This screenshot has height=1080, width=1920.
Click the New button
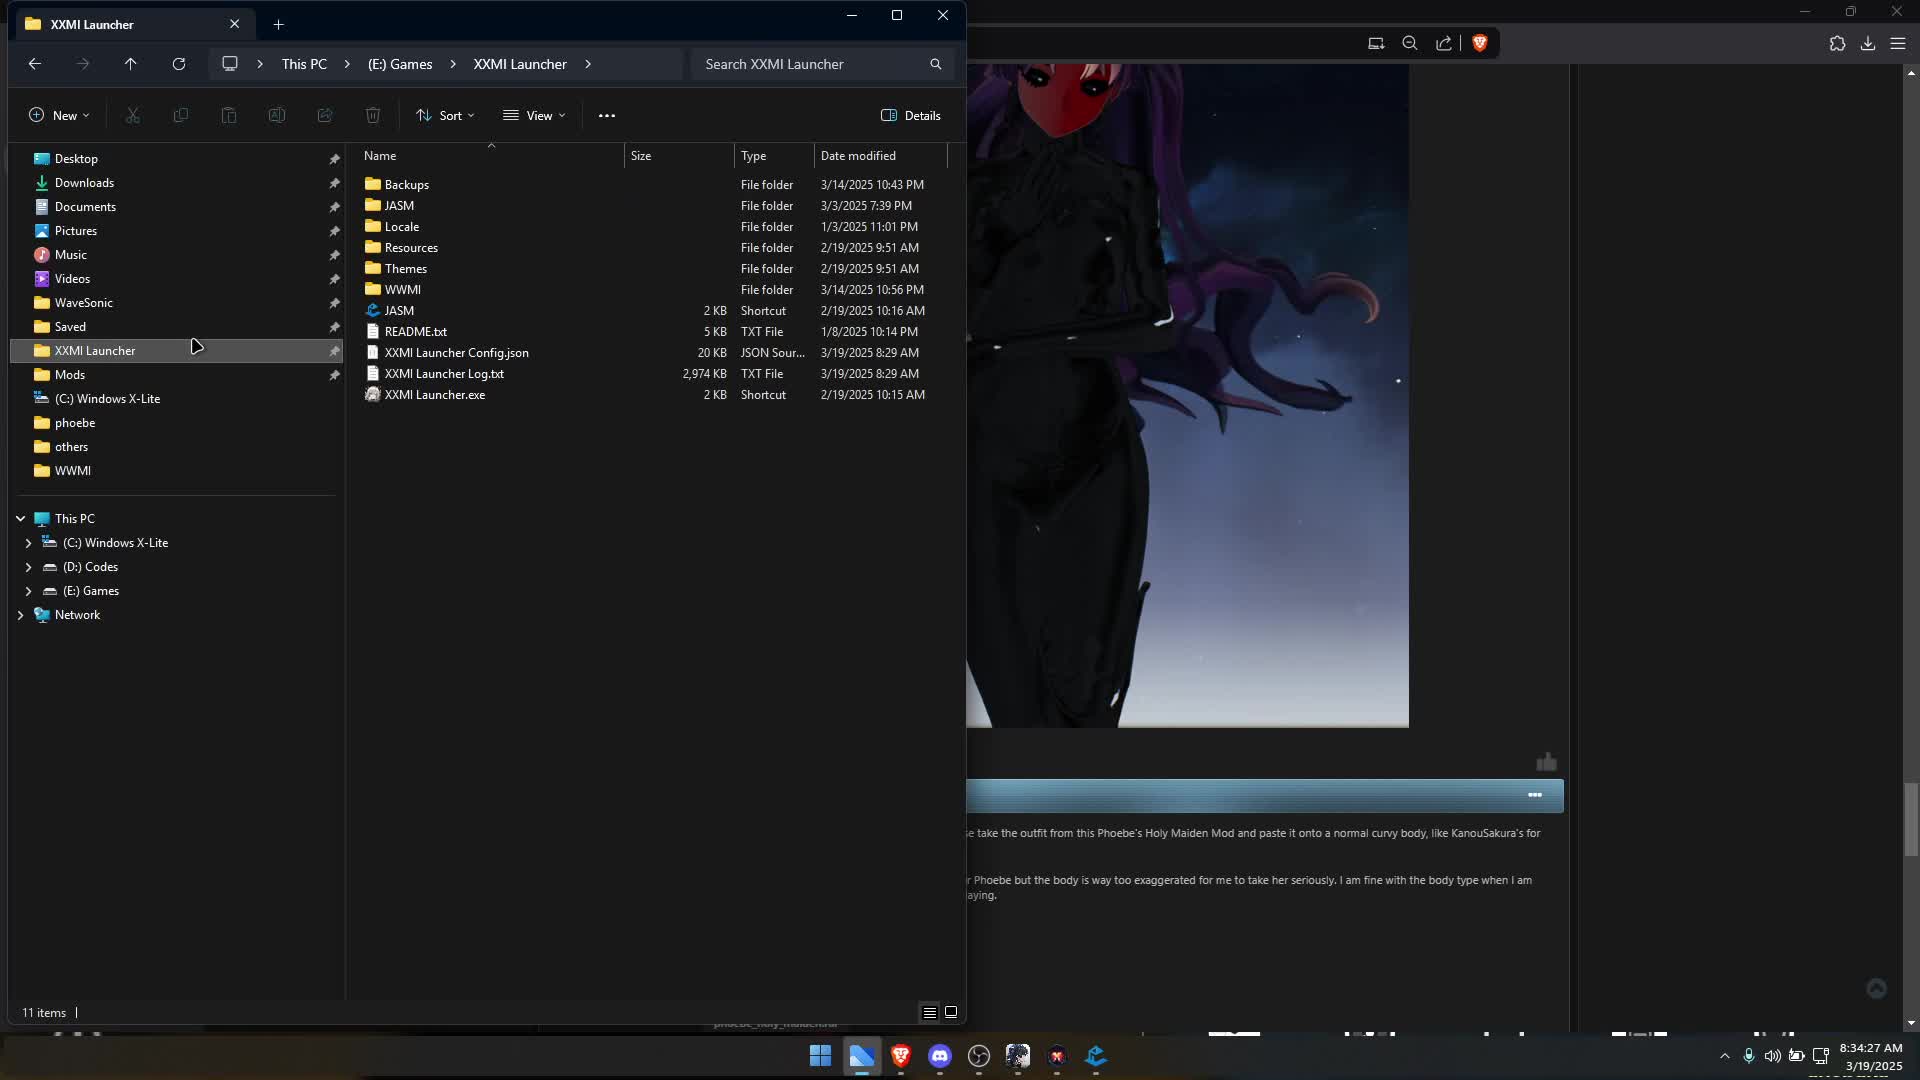59,115
